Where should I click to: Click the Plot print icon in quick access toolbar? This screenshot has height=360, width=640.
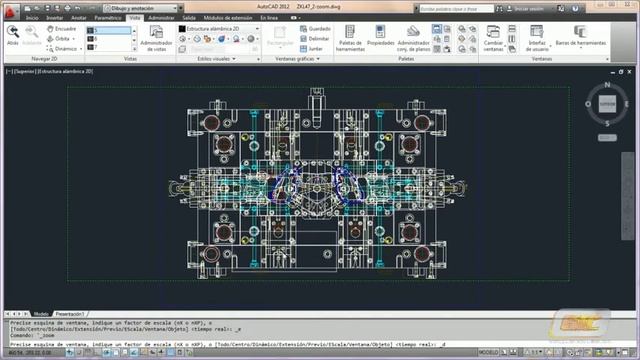pyautogui.click(x=67, y=8)
